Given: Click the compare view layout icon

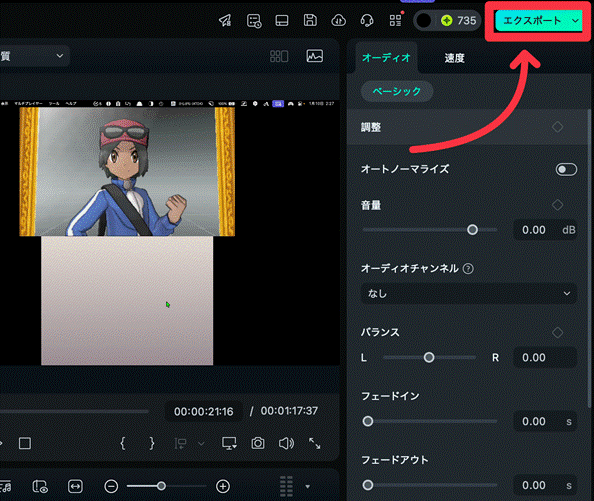Looking at the screenshot, I should (x=279, y=56).
